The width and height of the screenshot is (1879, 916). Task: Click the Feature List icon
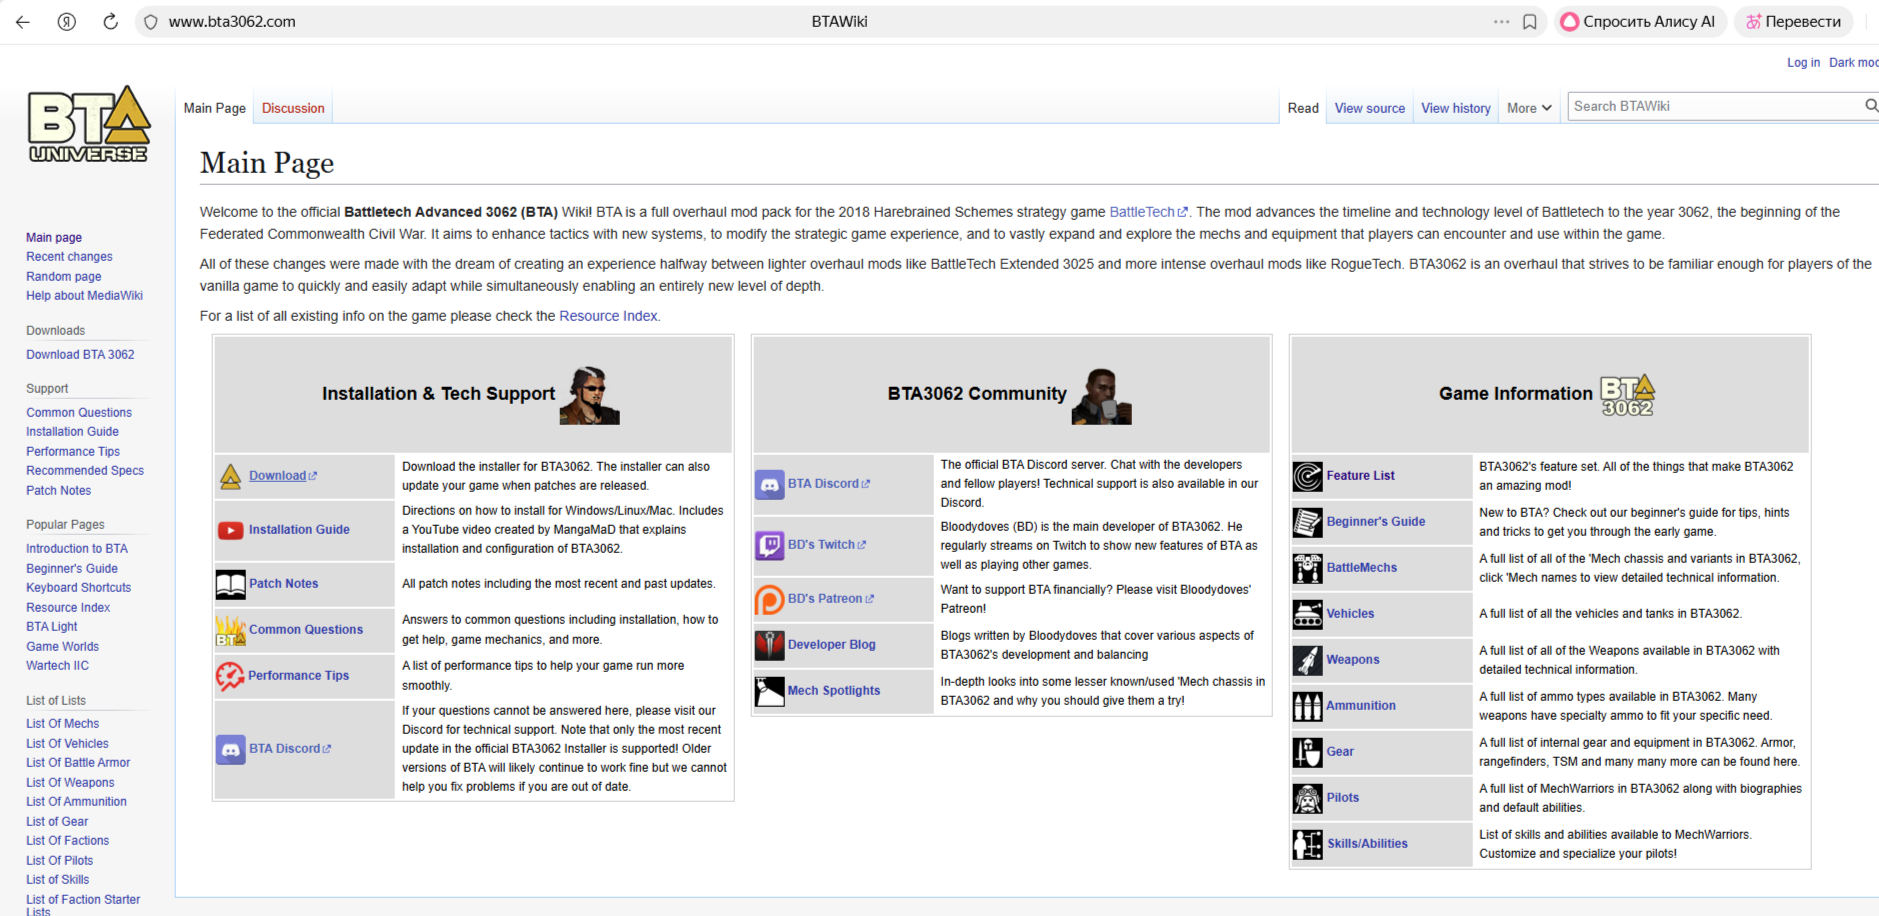(1308, 477)
